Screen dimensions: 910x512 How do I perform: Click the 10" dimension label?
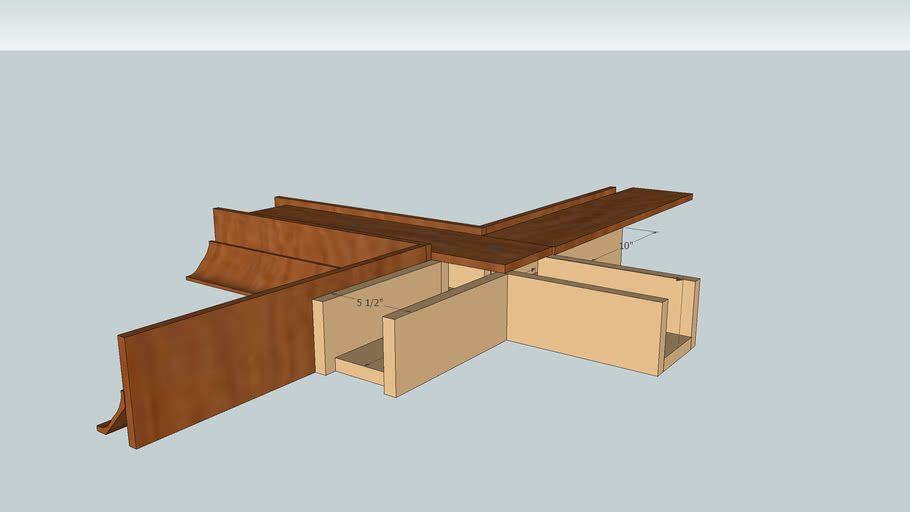[626, 245]
